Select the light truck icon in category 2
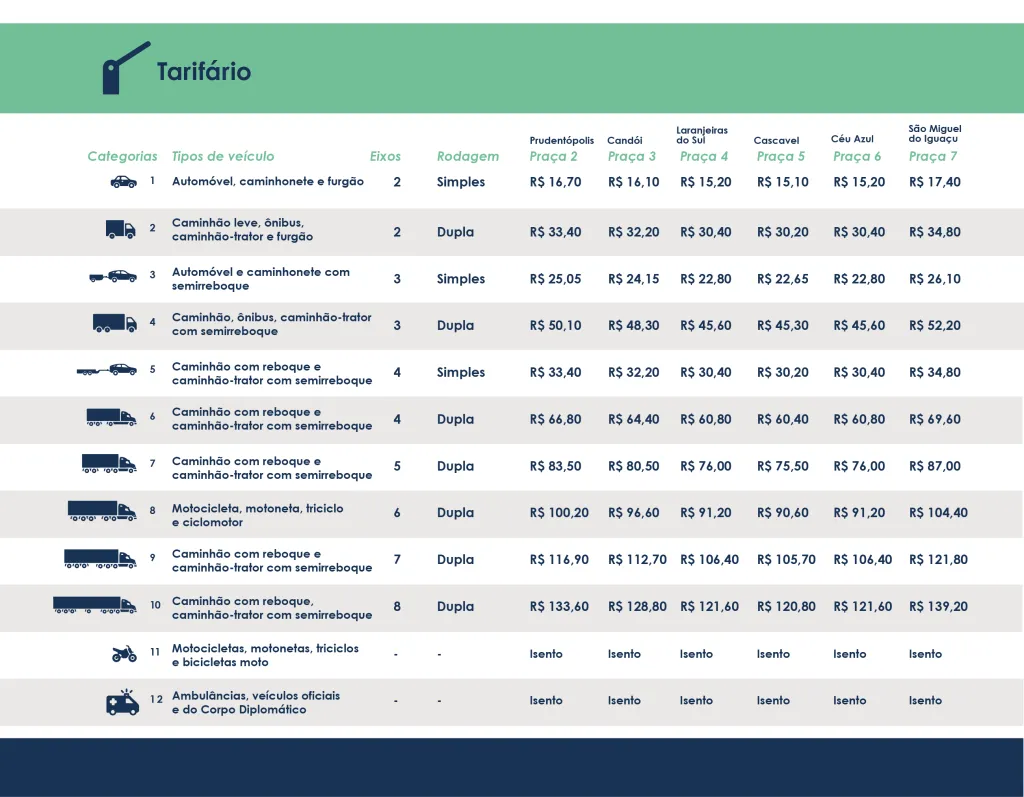The image size is (1024, 797). [121, 230]
